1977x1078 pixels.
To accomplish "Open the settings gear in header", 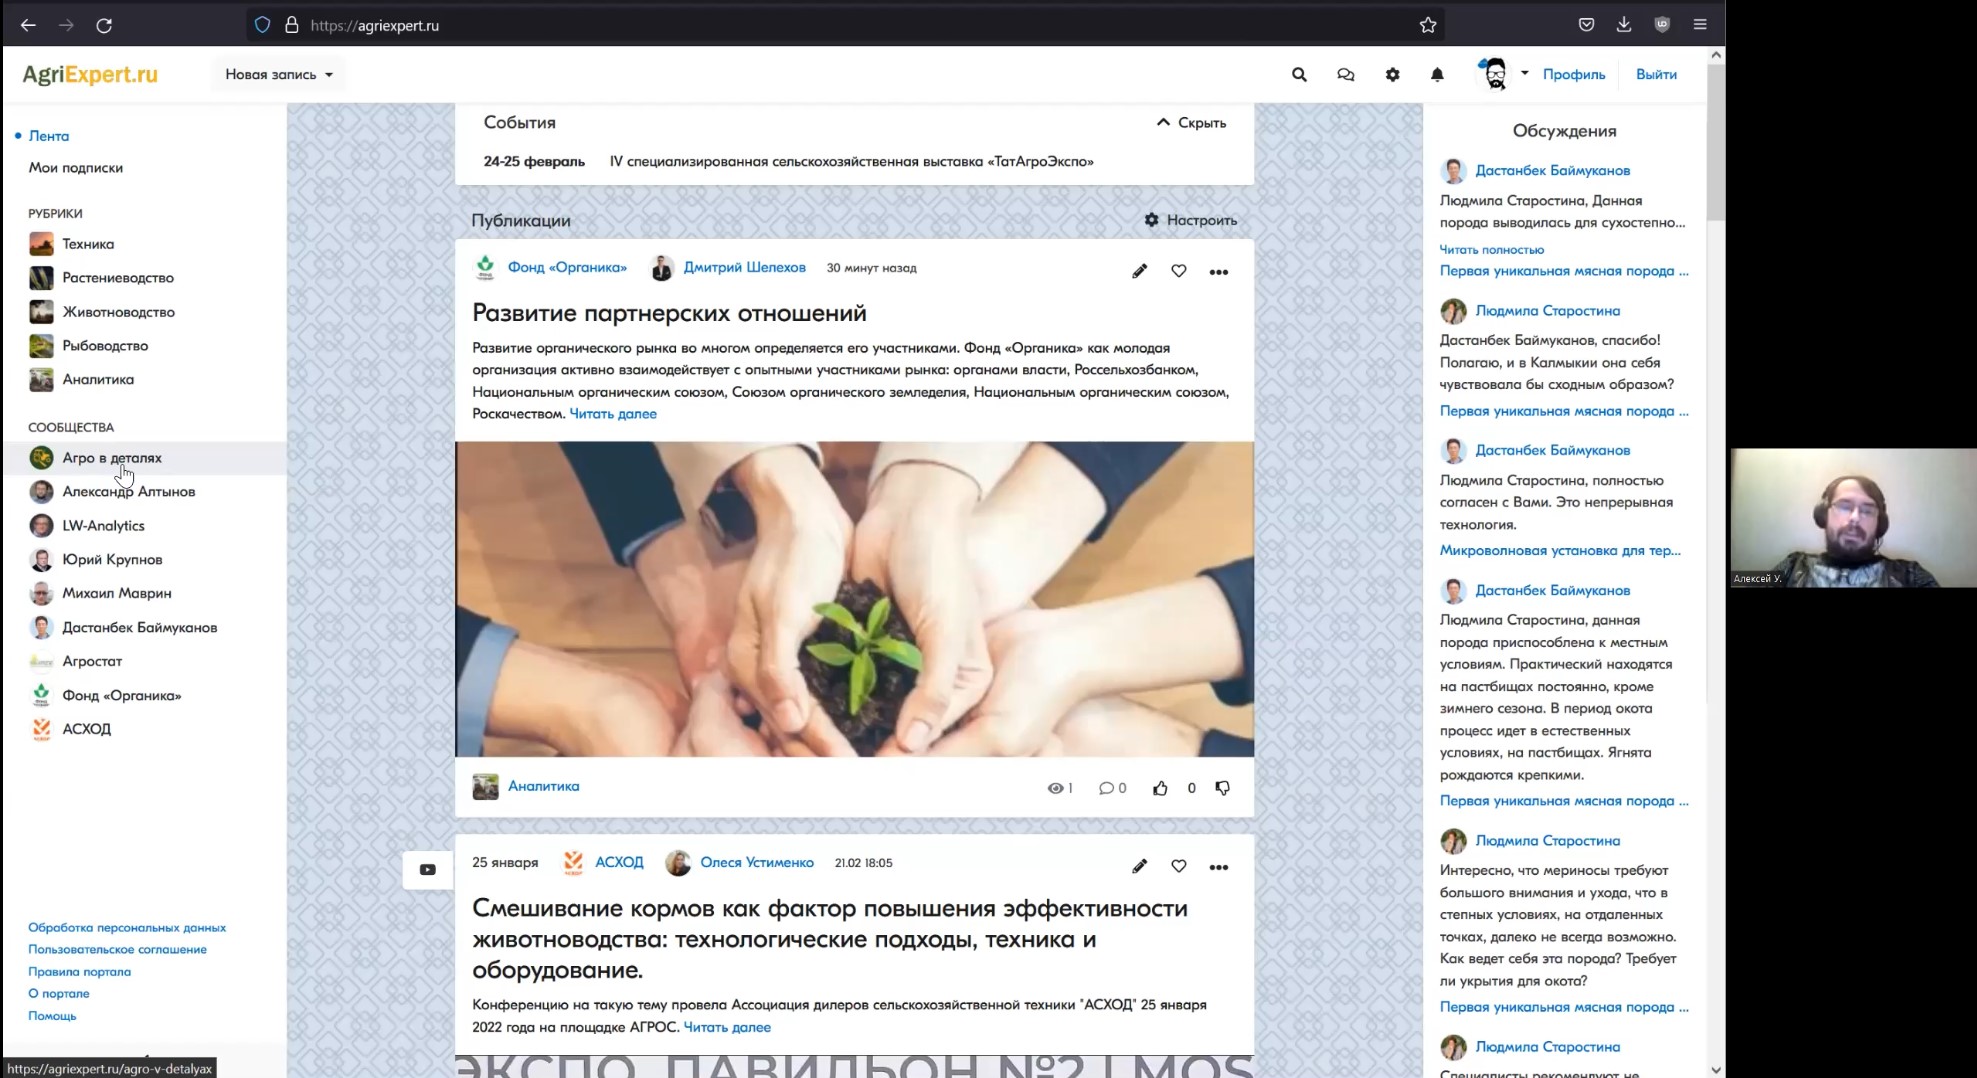I will [1392, 74].
